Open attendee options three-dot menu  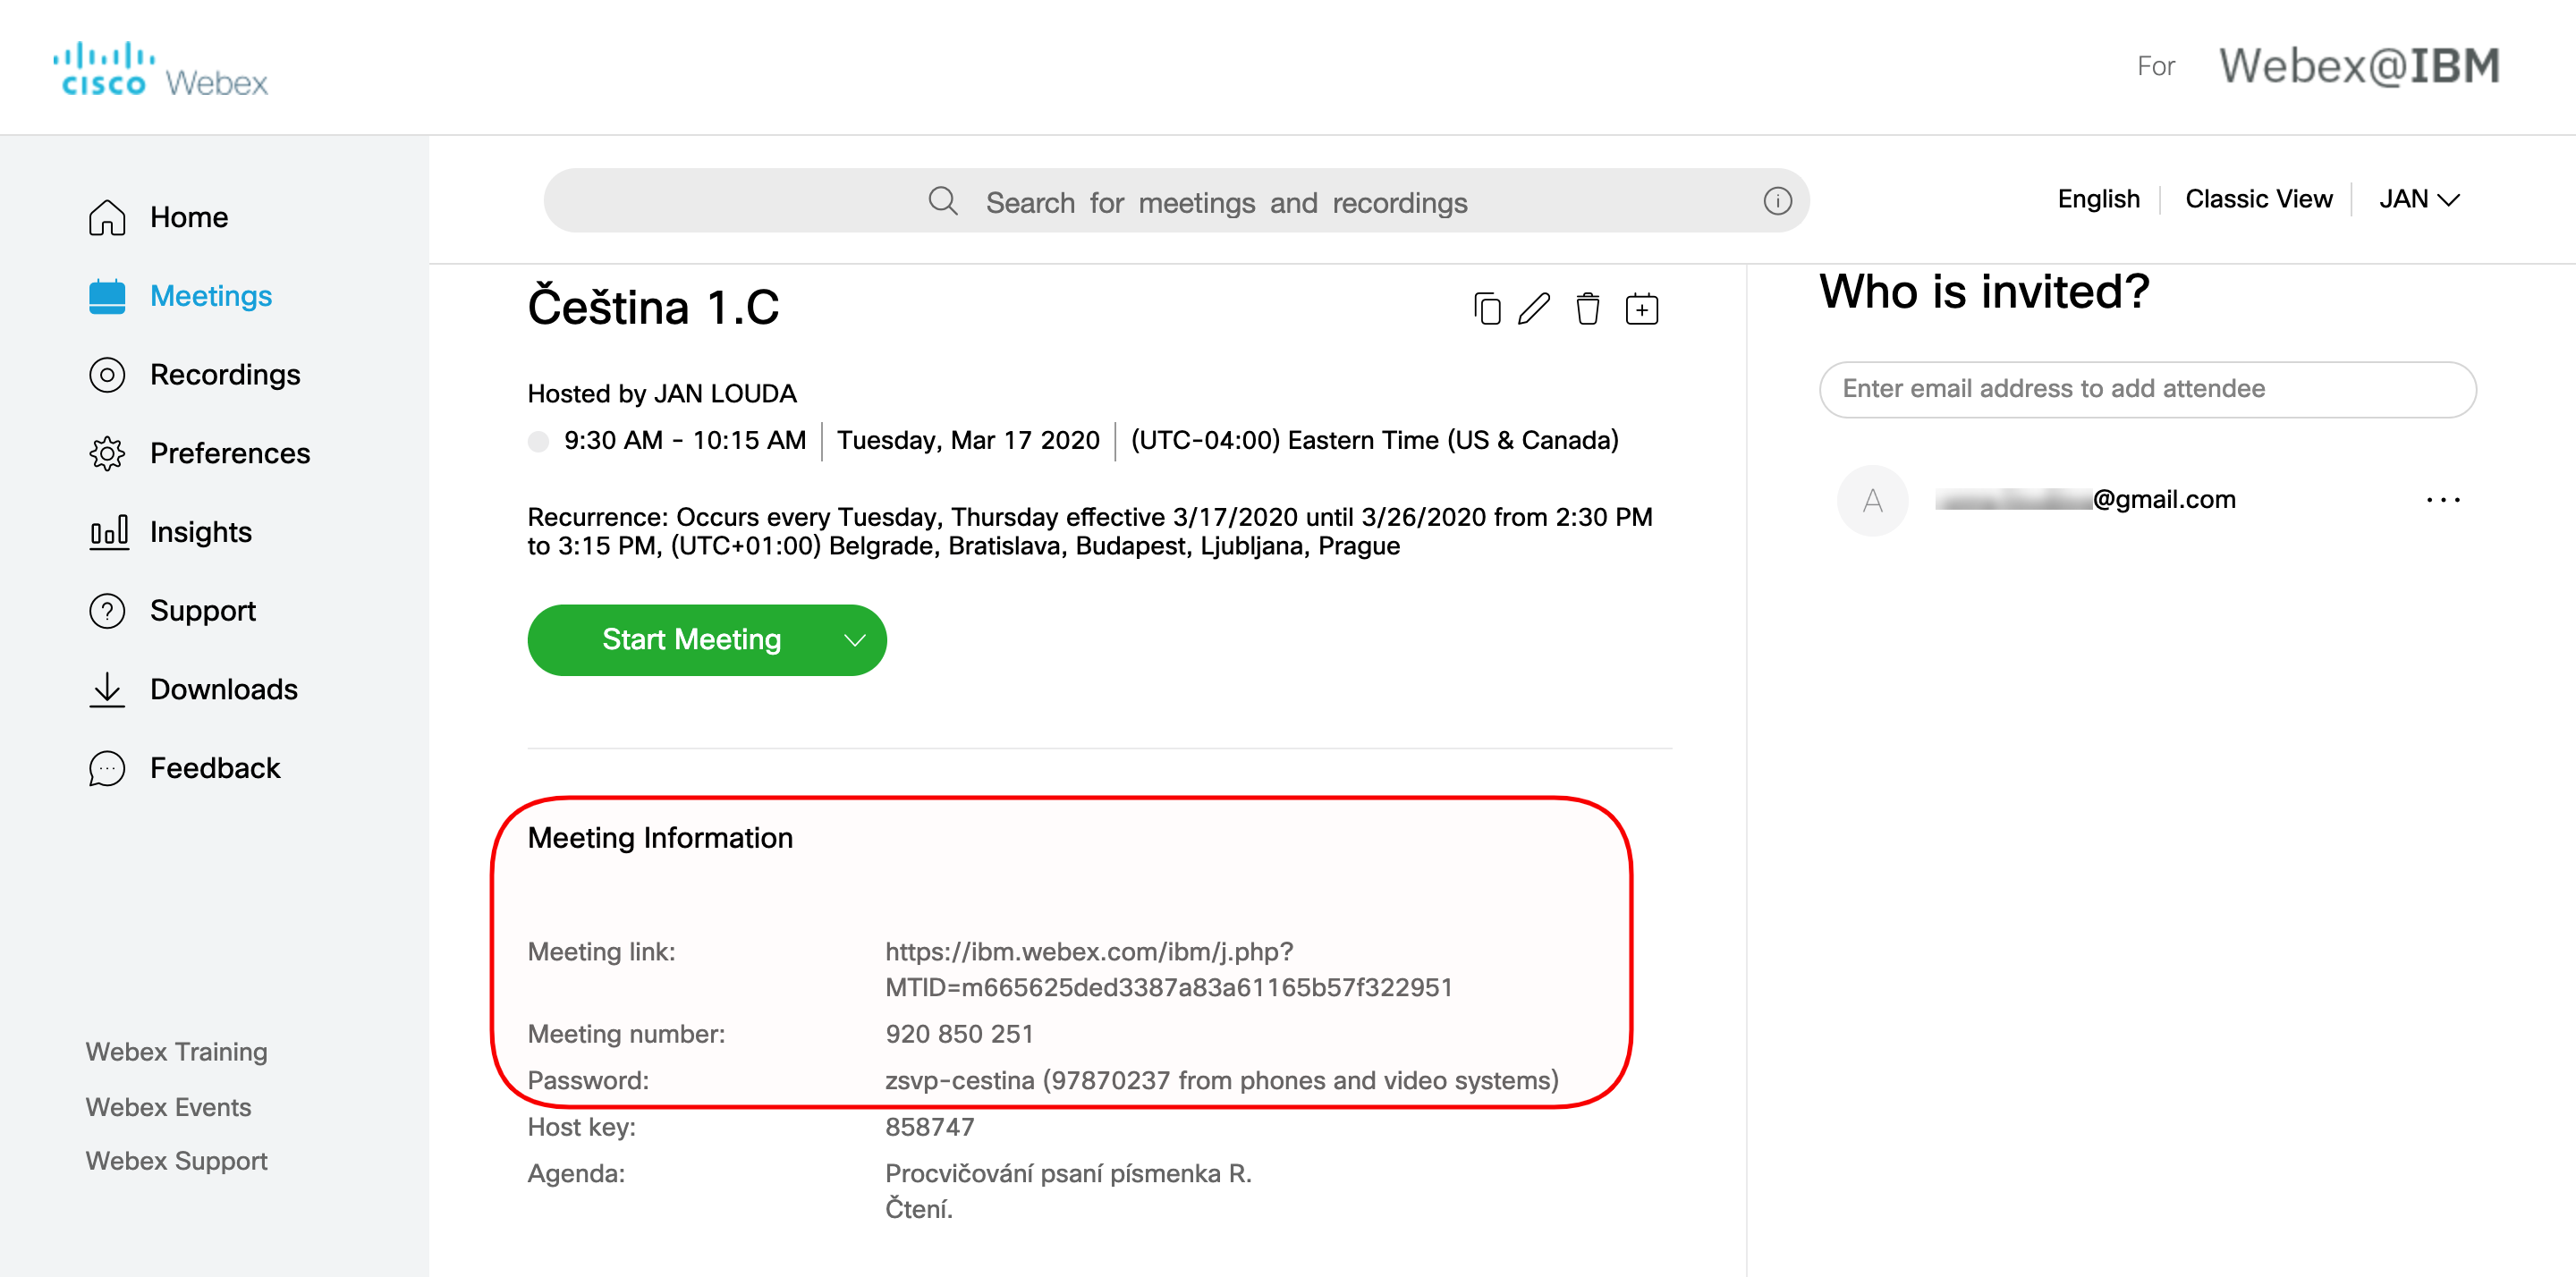point(2442,499)
